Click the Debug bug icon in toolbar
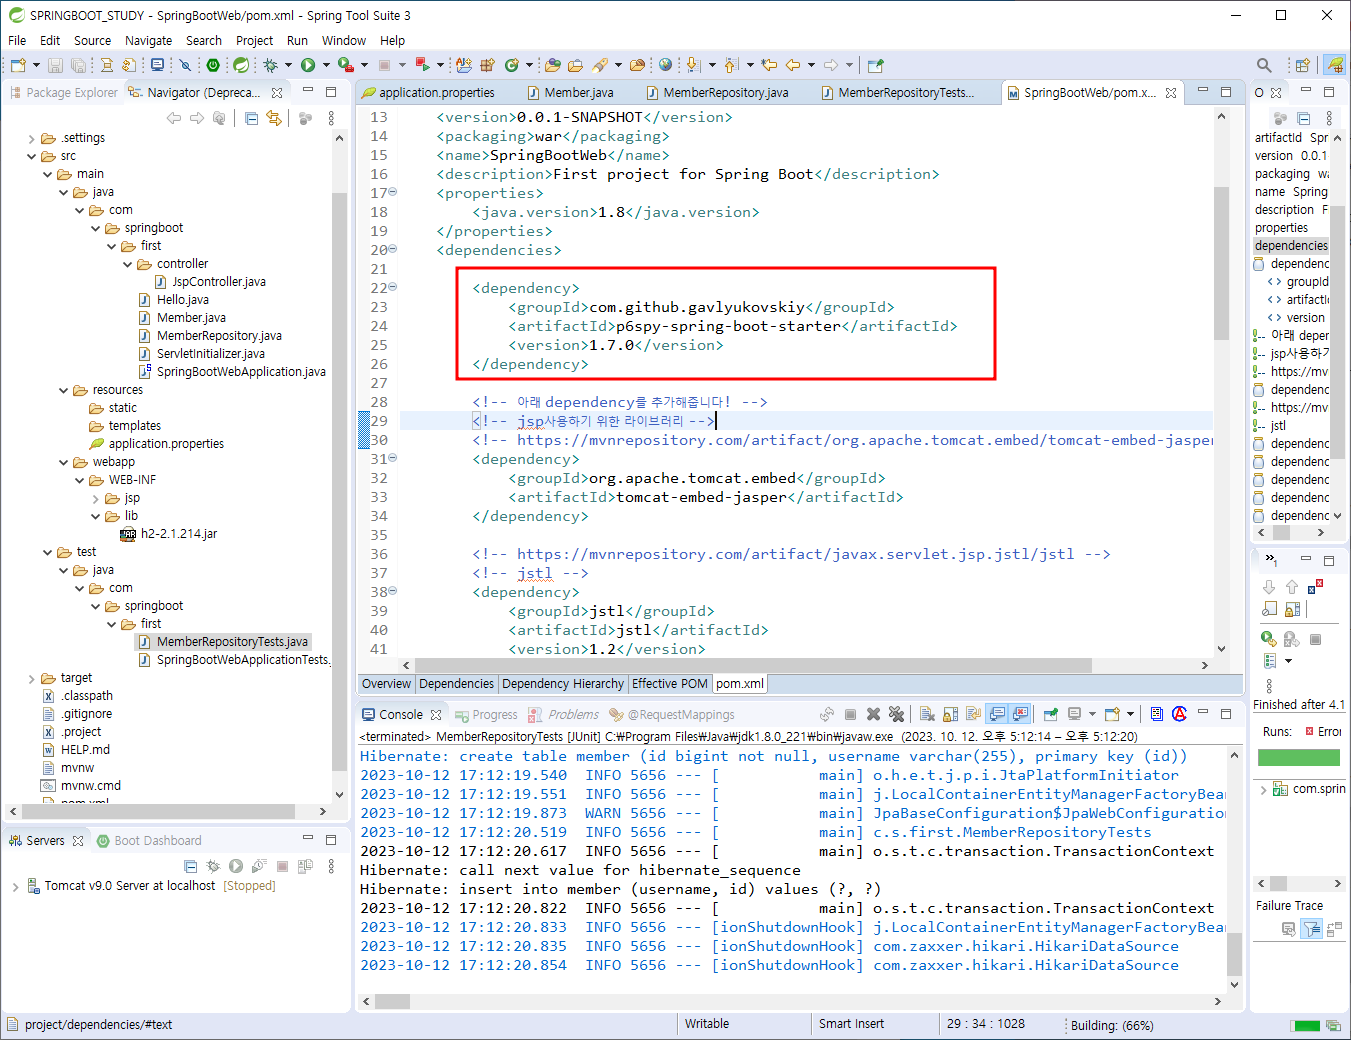The height and width of the screenshot is (1040, 1351). pos(270,65)
